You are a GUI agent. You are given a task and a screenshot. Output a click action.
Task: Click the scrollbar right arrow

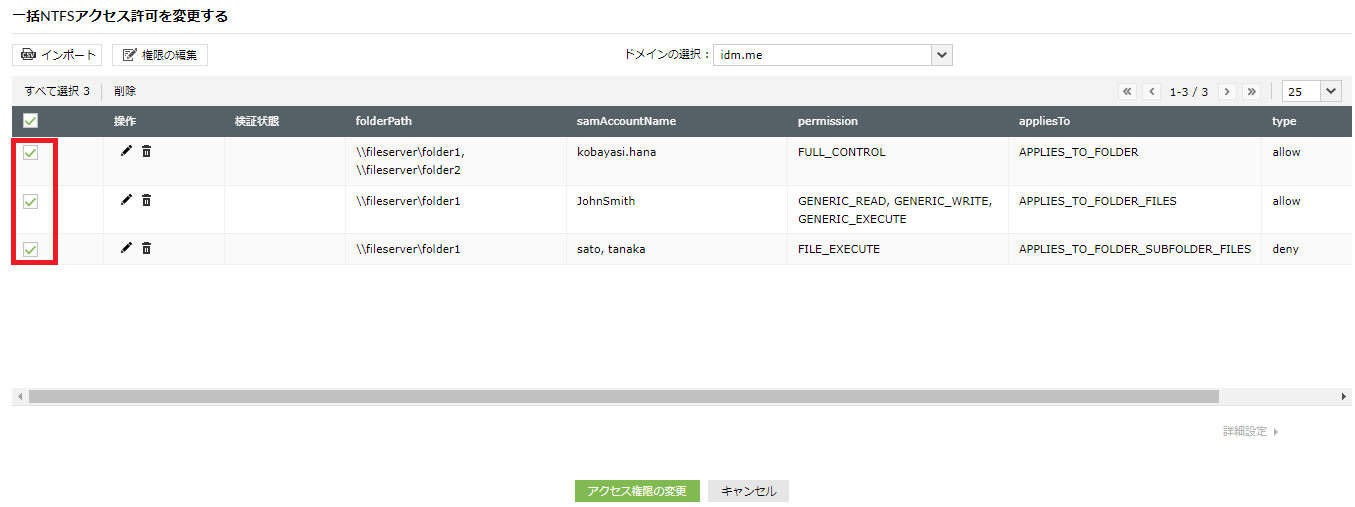click(1344, 397)
